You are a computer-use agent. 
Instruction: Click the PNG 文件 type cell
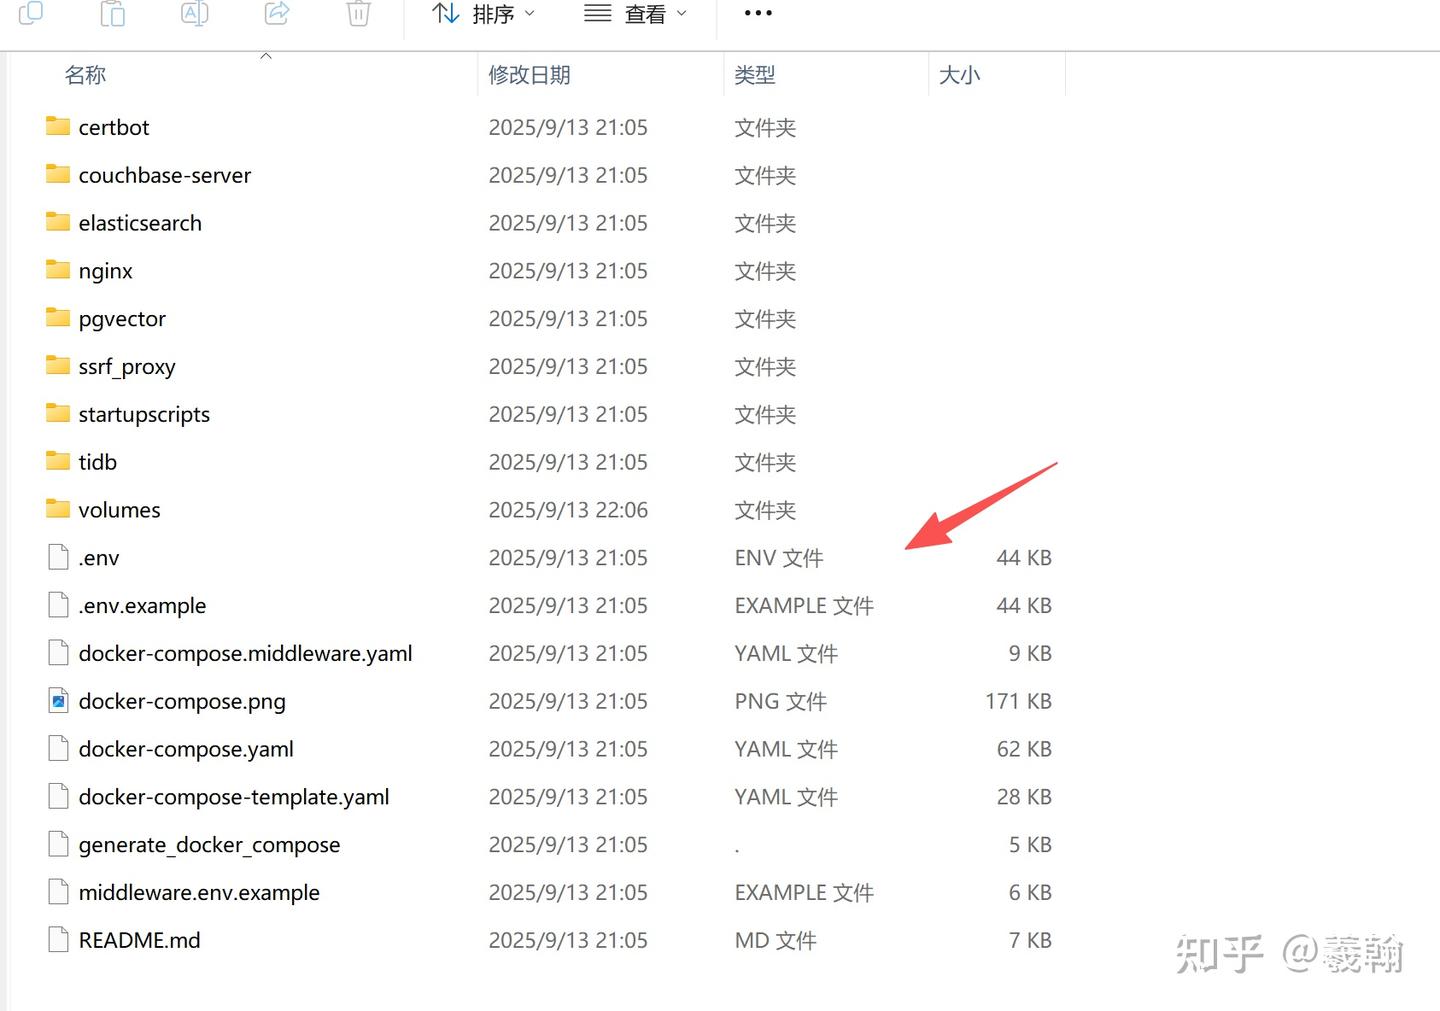[x=780, y=701]
